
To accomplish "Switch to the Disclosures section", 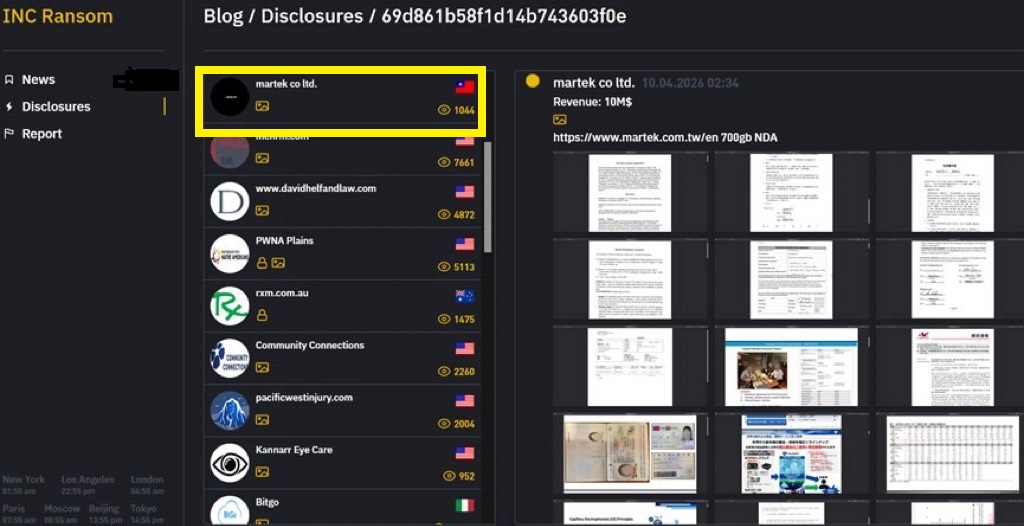I will pyautogui.click(x=56, y=107).
